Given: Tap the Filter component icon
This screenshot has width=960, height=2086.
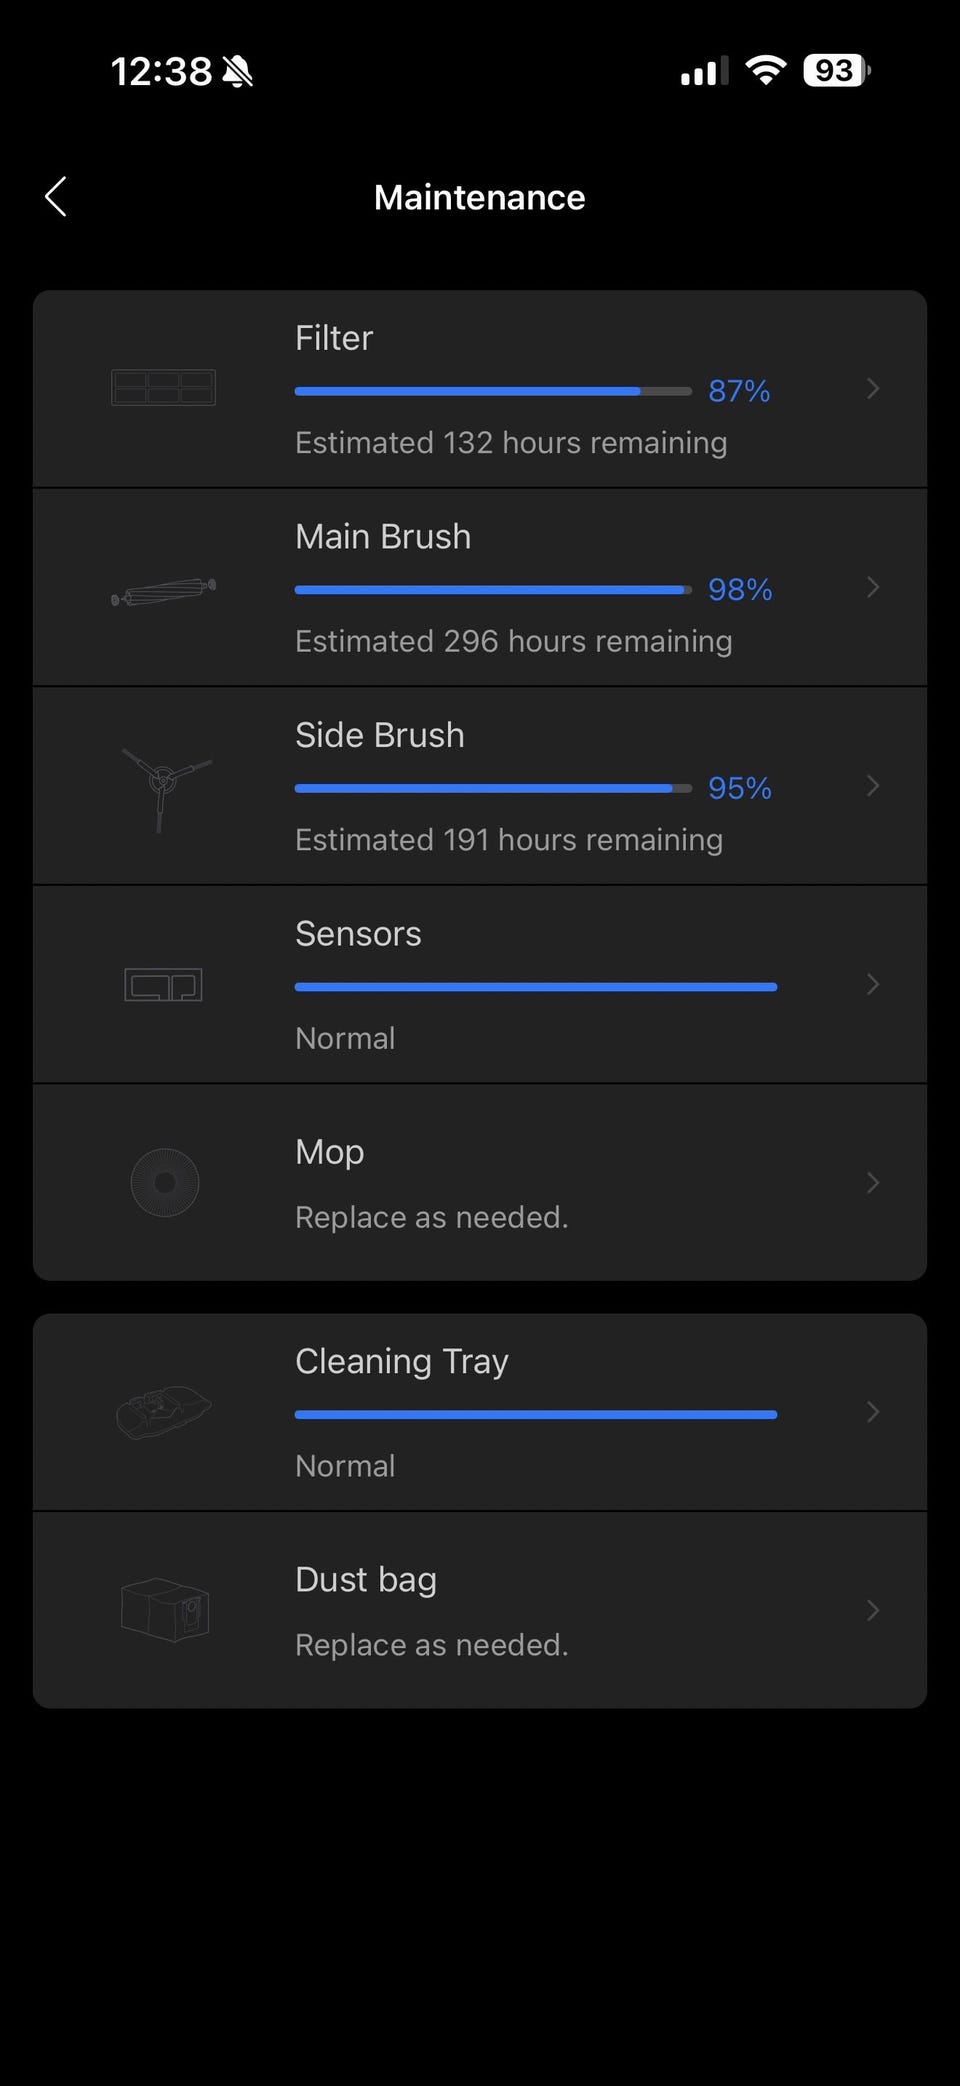Looking at the screenshot, I should [x=163, y=387].
